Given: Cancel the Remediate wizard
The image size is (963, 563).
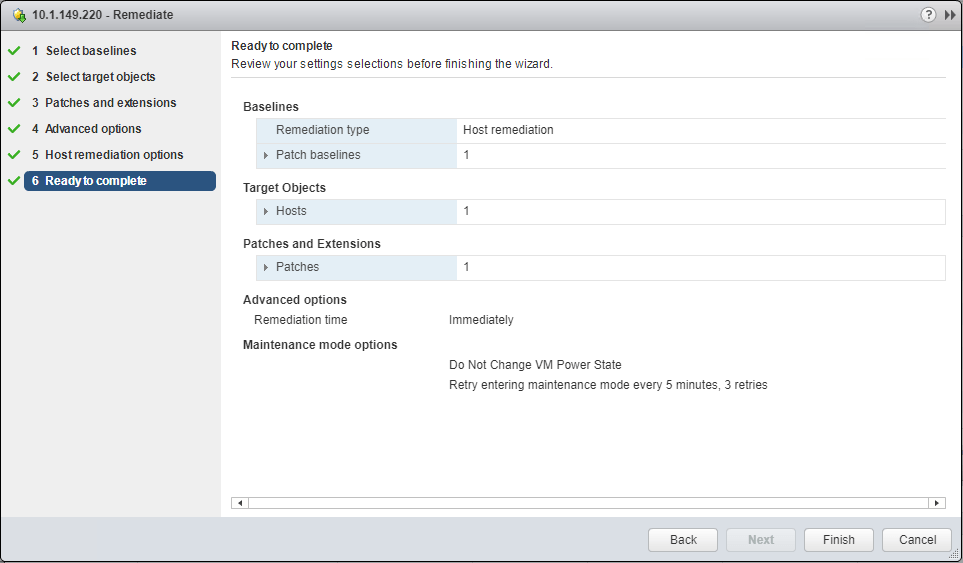Looking at the screenshot, I should click(917, 540).
